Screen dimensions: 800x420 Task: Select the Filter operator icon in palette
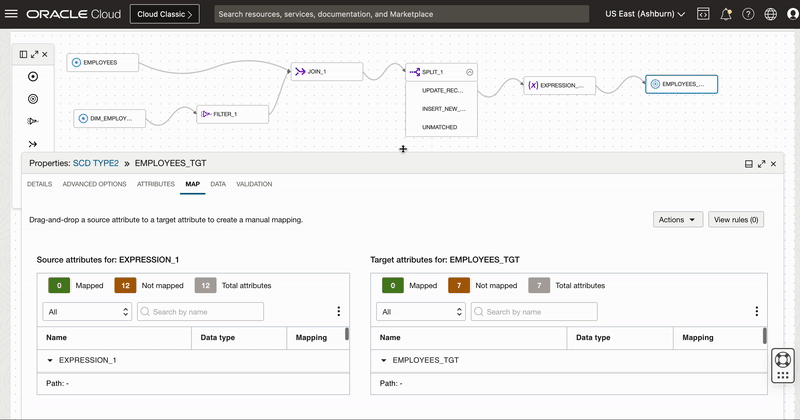click(x=33, y=121)
